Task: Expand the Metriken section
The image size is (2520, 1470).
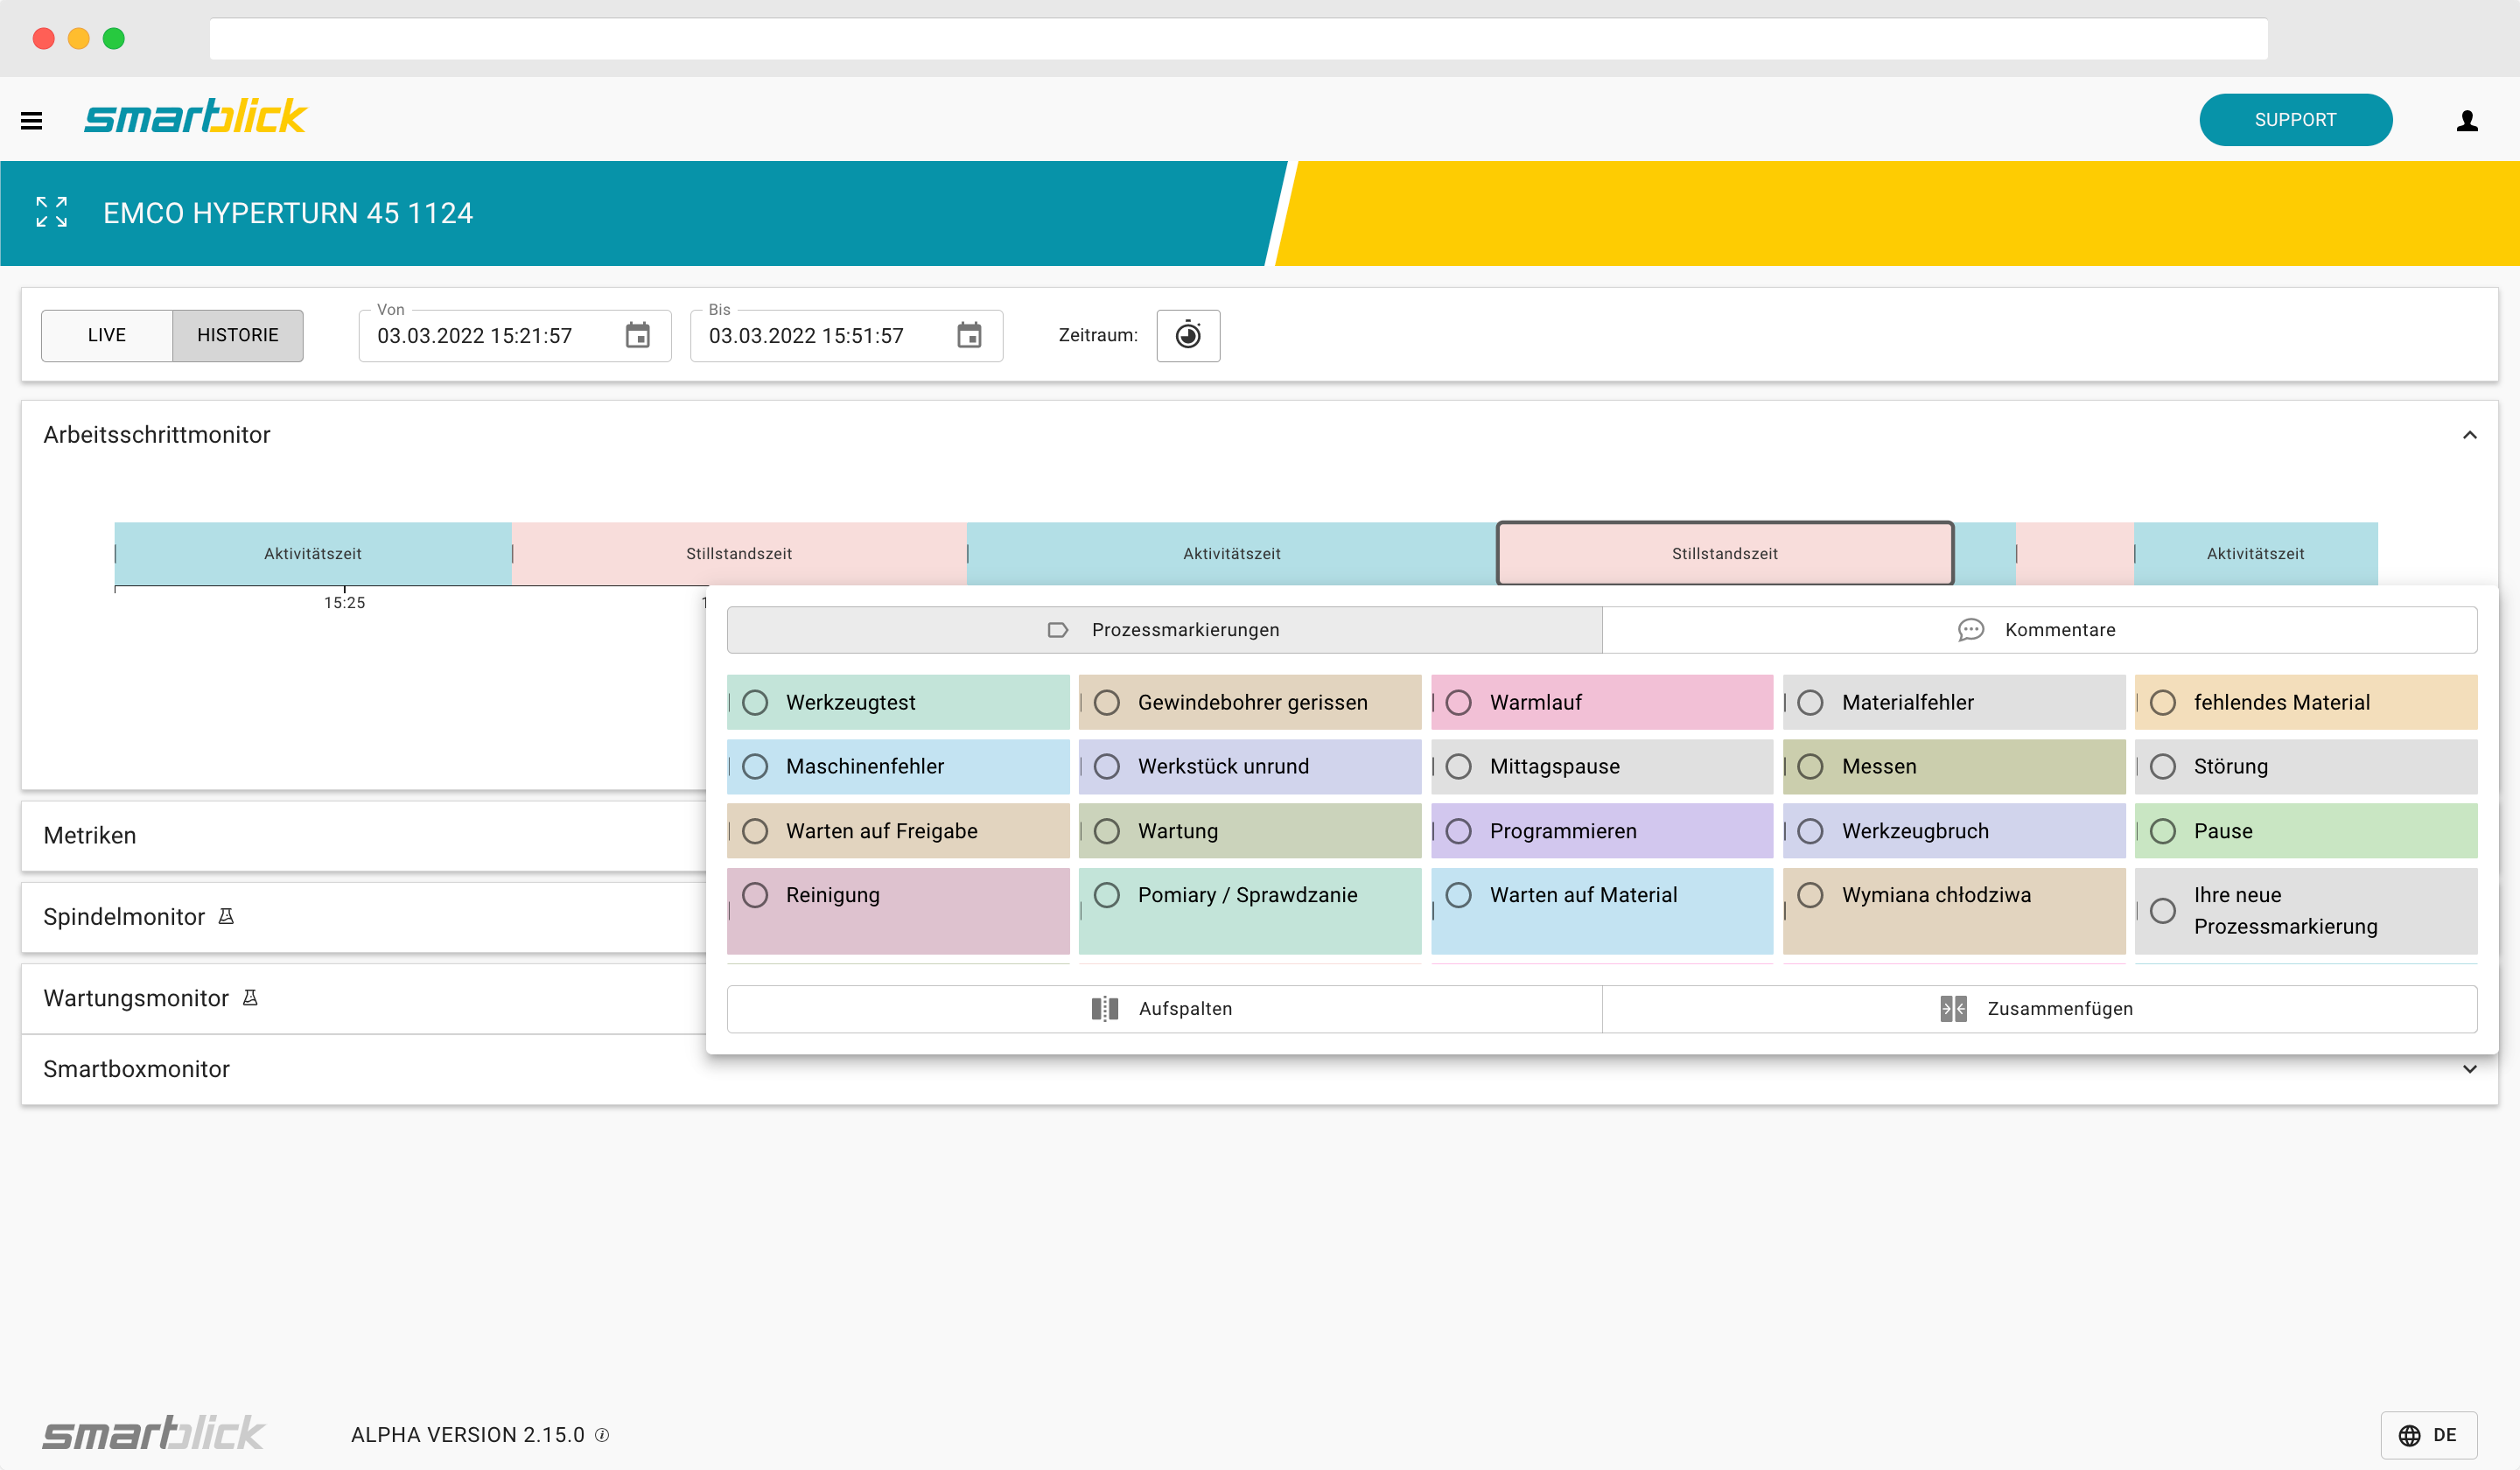Action: click(90, 835)
